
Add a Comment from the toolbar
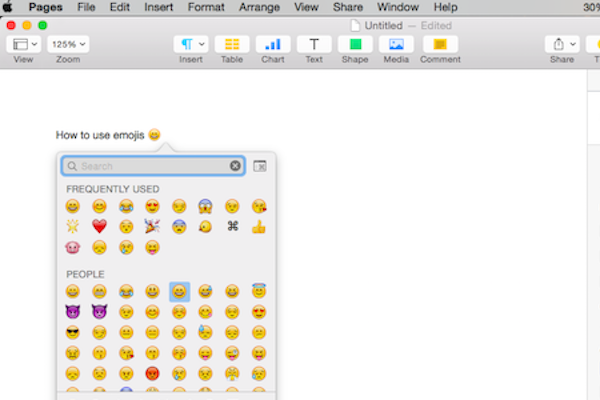440,44
